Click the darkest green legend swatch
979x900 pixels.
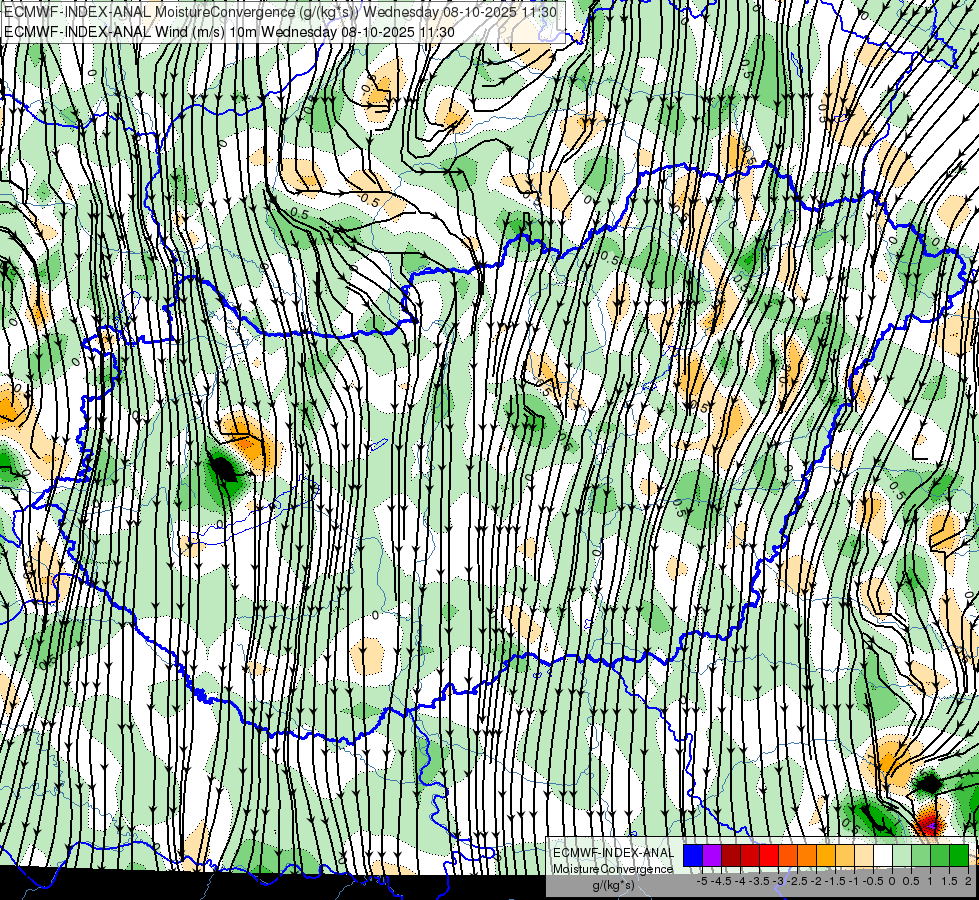pos(959,855)
